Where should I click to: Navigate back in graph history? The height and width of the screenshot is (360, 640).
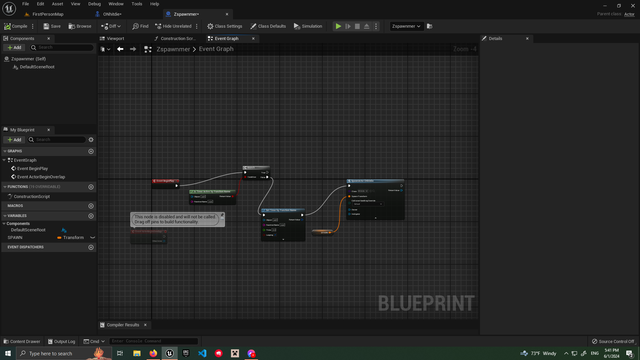[120, 49]
